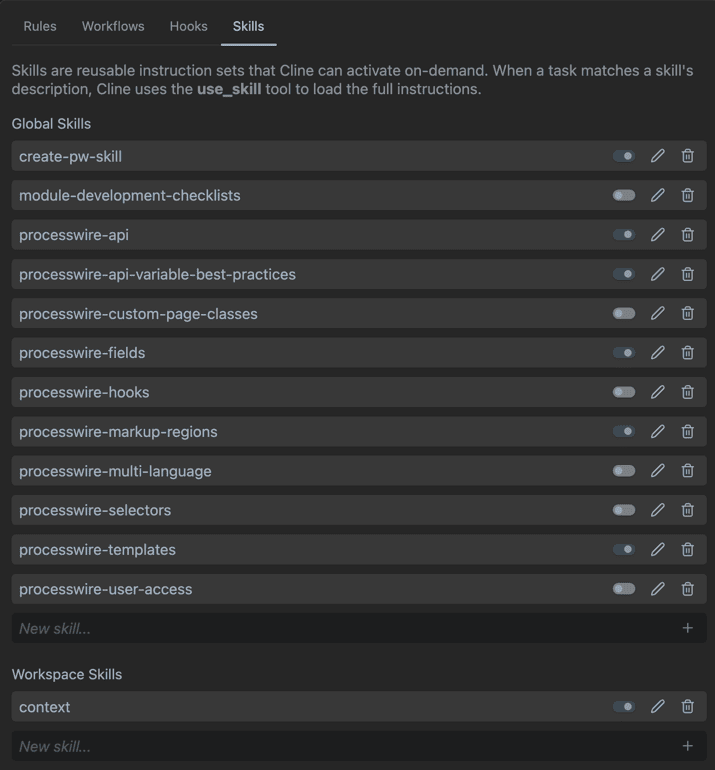Image resolution: width=715 pixels, height=770 pixels.
Task: Edit the create-pw-skill skill
Action: pos(657,156)
